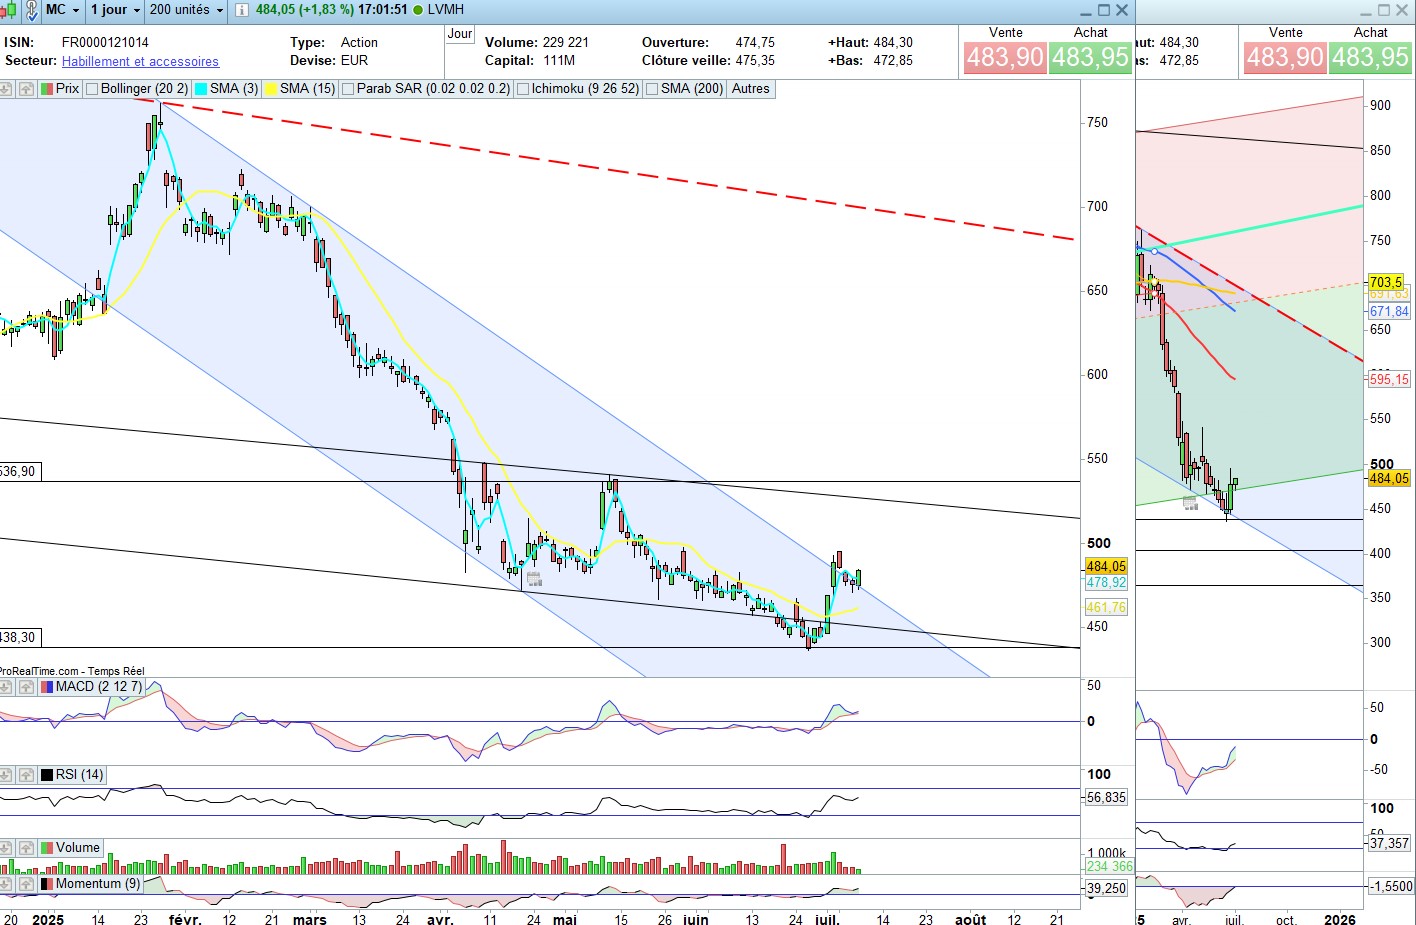Image resolution: width=1416 pixels, height=925 pixels.
Task: Click the calendar event marker on the chart
Action: tap(534, 579)
